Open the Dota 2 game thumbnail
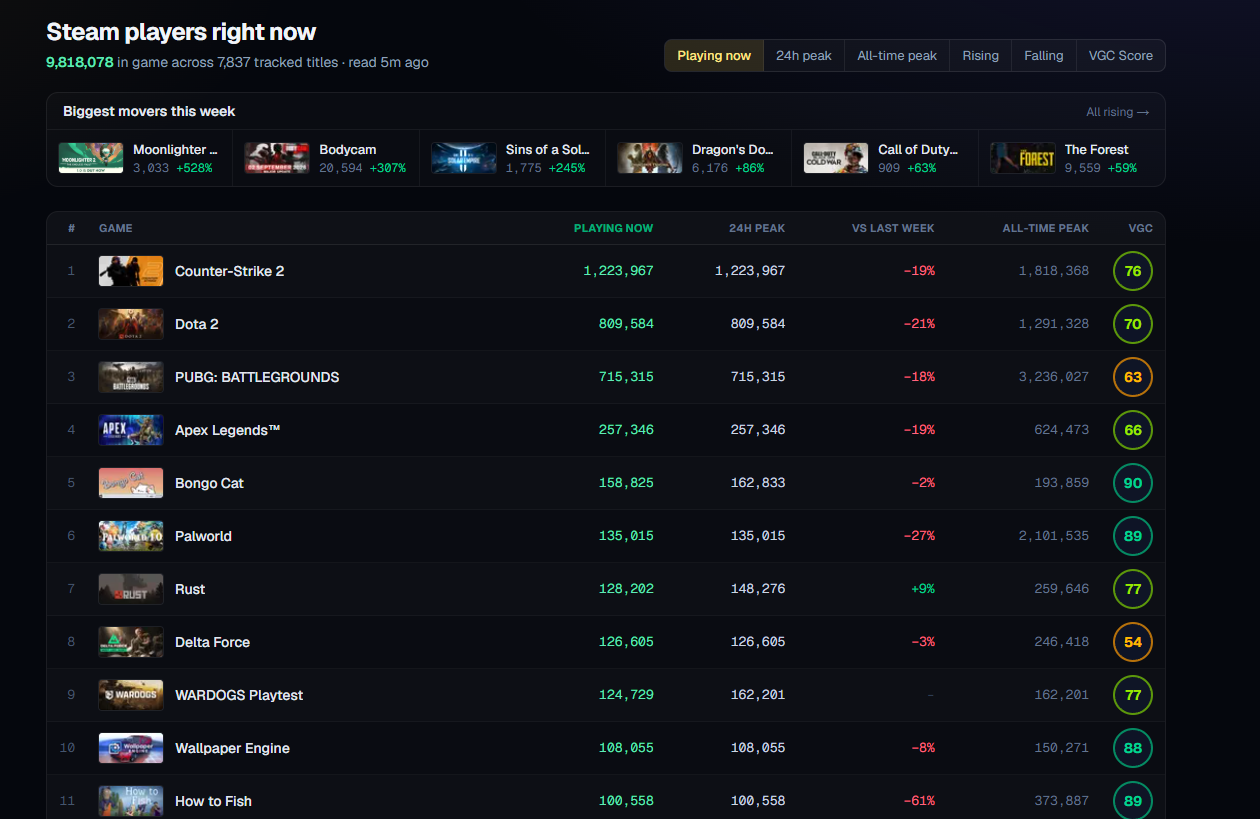This screenshot has height=819, width=1260. [x=131, y=324]
